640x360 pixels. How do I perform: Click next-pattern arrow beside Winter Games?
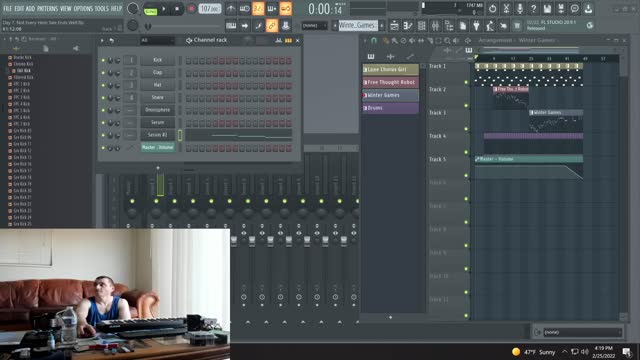tap(382, 25)
